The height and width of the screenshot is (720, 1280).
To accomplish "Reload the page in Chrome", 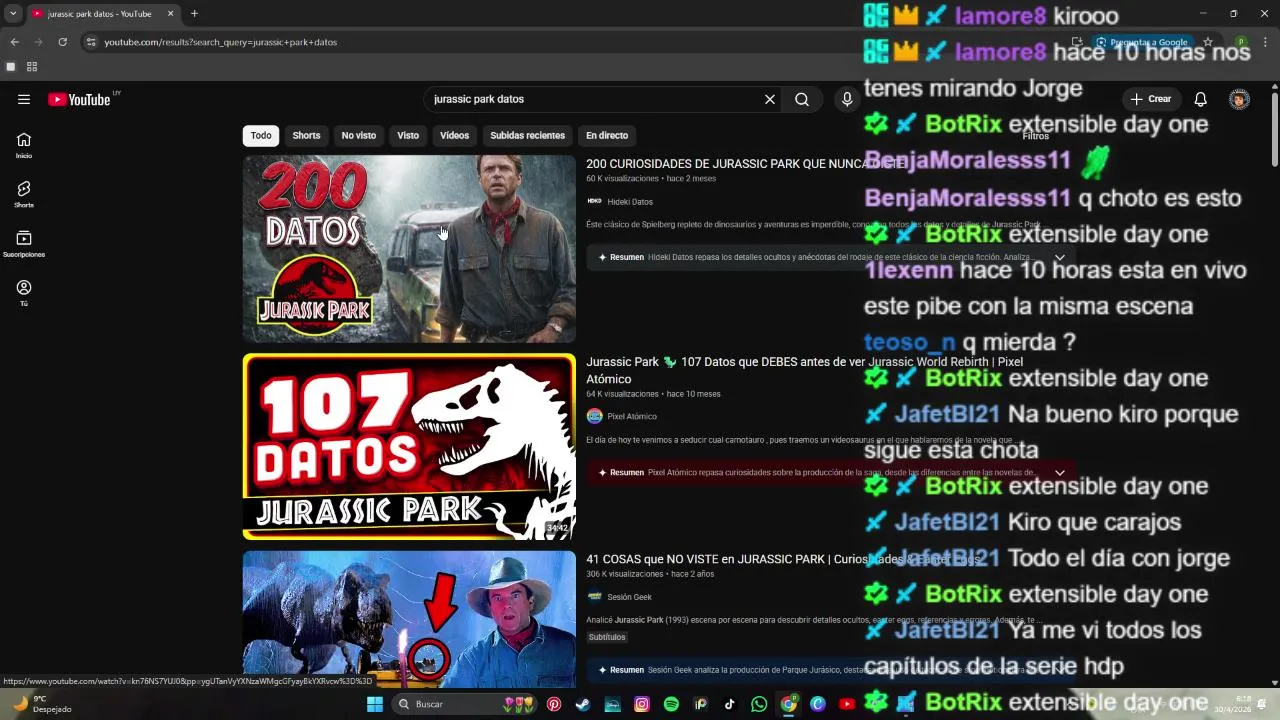I will pyautogui.click(x=62, y=42).
